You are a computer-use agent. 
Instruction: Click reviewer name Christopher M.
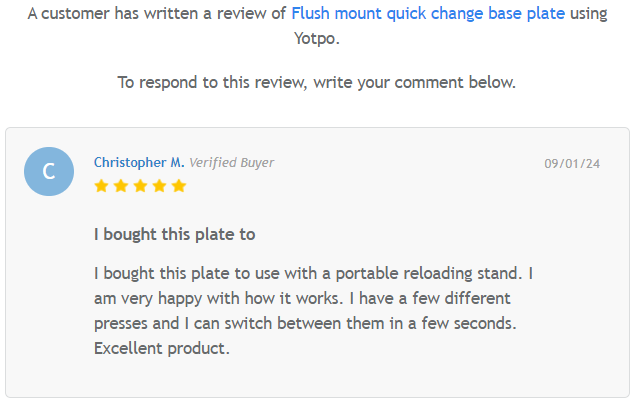(x=139, y=162)
